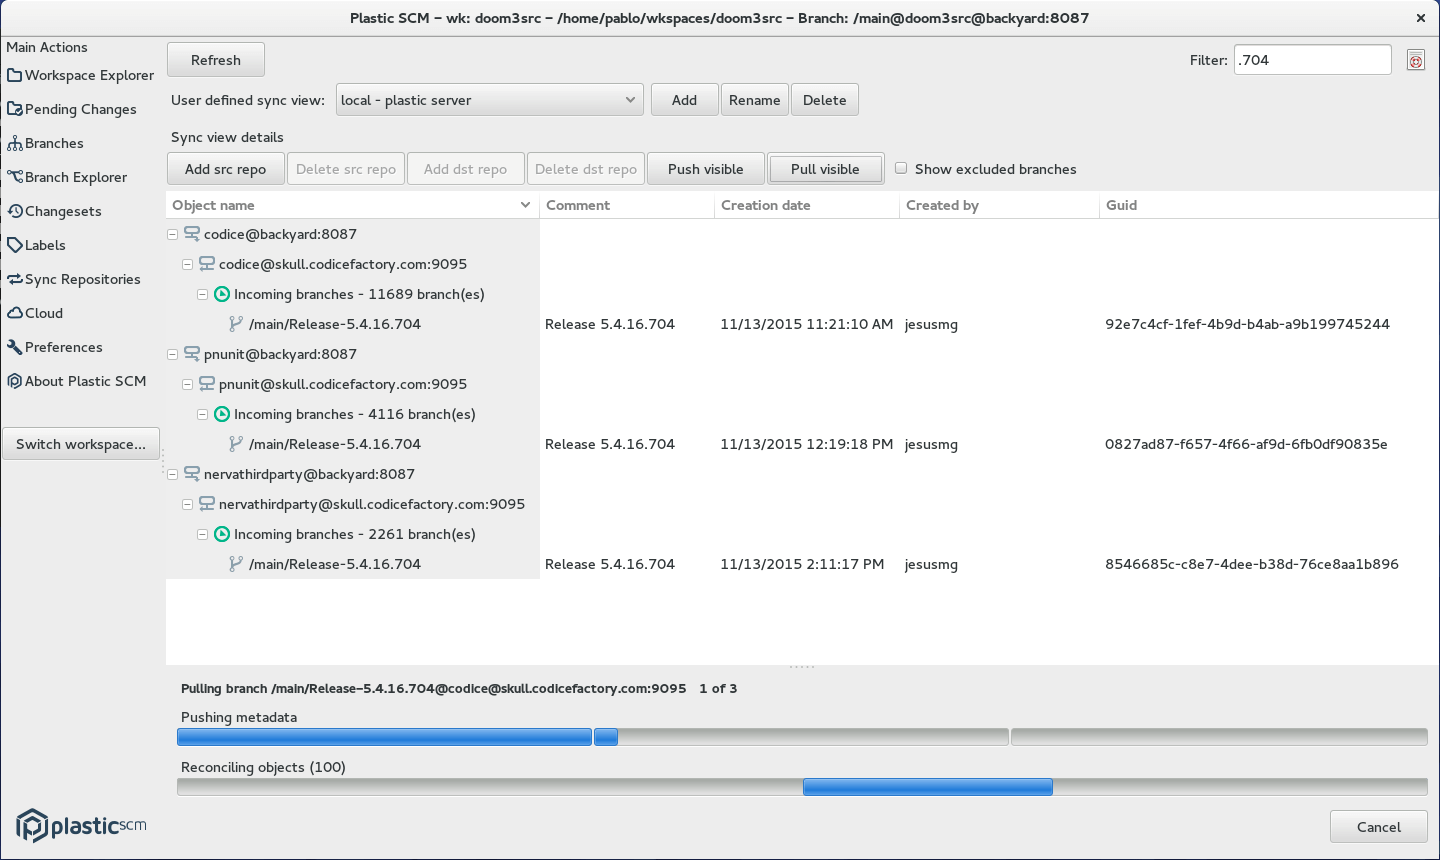
Task: Click the green incoming icon for 2261 branches
Action: click(x=222, y=534)
